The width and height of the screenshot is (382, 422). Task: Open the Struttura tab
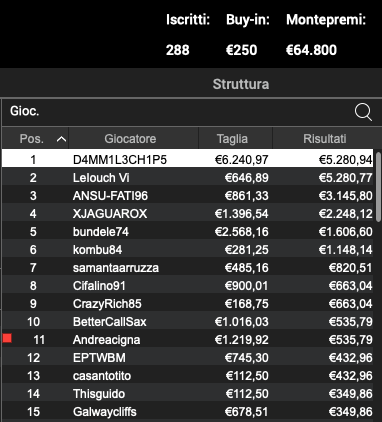click(241, 84)
